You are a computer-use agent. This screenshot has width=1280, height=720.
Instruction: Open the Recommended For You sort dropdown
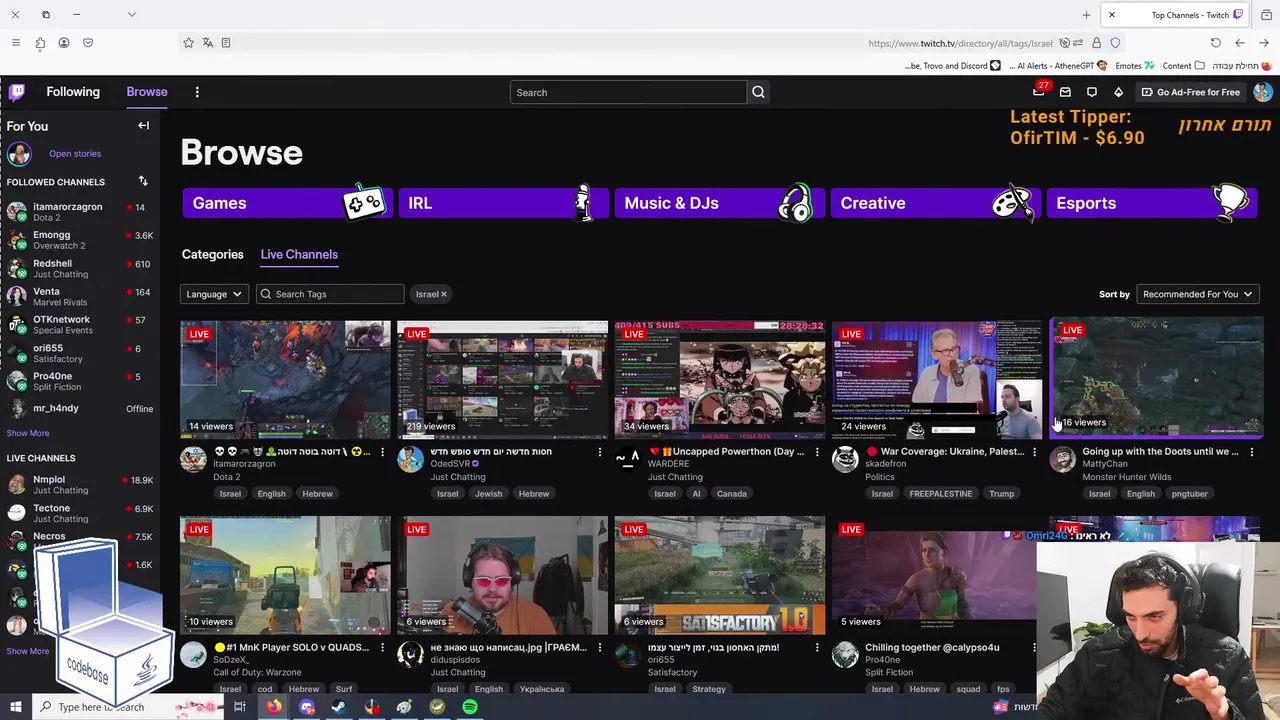click(x=1198, y=294)
